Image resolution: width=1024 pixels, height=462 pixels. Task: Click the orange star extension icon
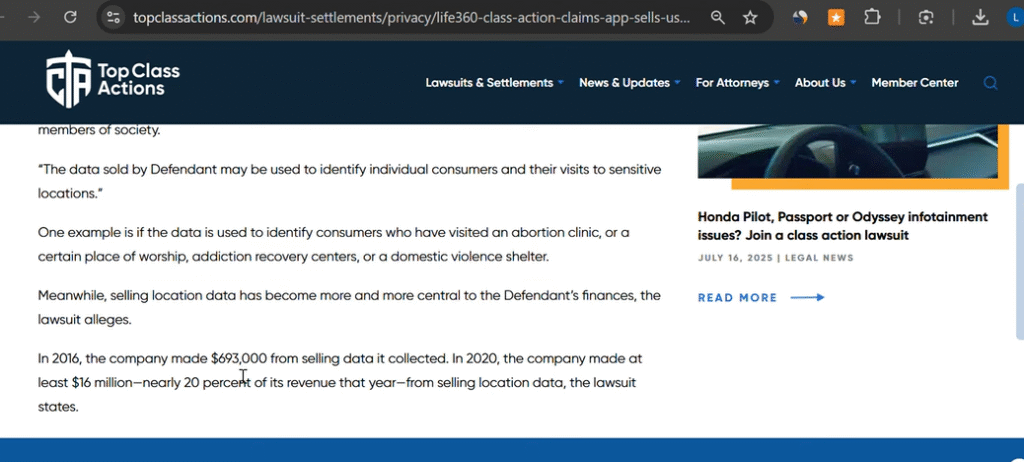[835, 17]
